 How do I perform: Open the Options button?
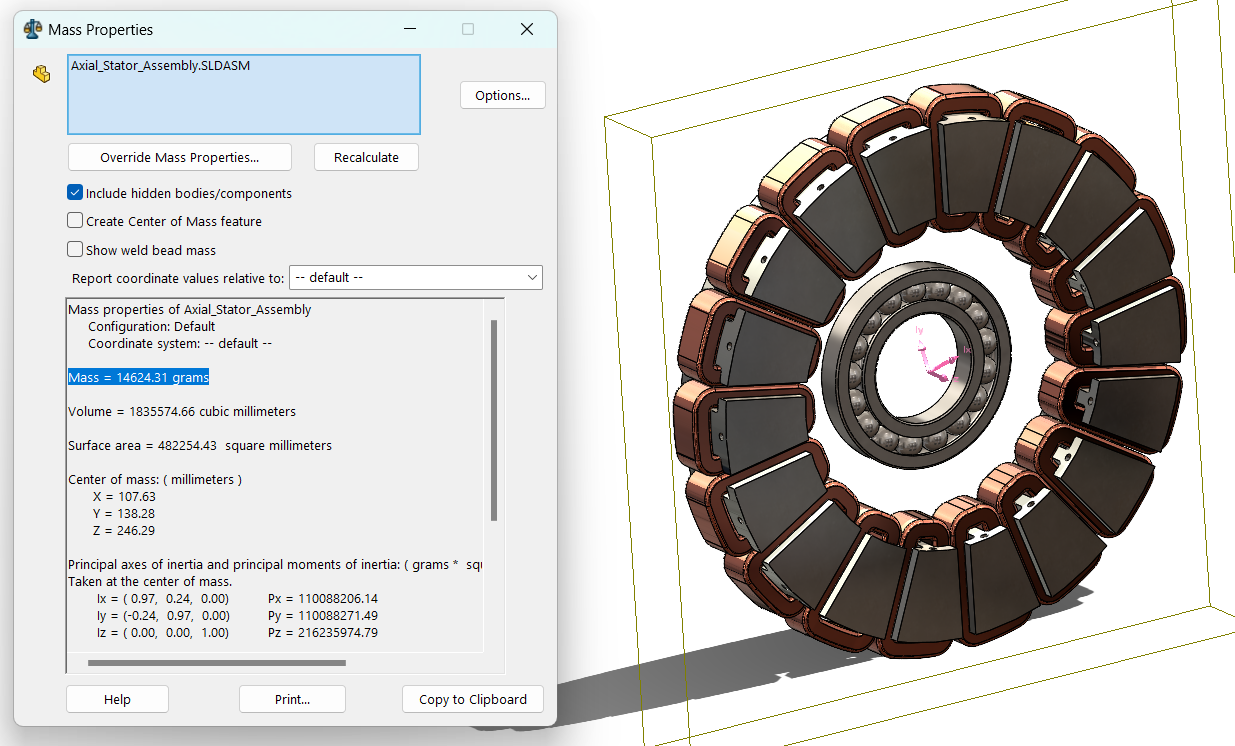point(502,96)
